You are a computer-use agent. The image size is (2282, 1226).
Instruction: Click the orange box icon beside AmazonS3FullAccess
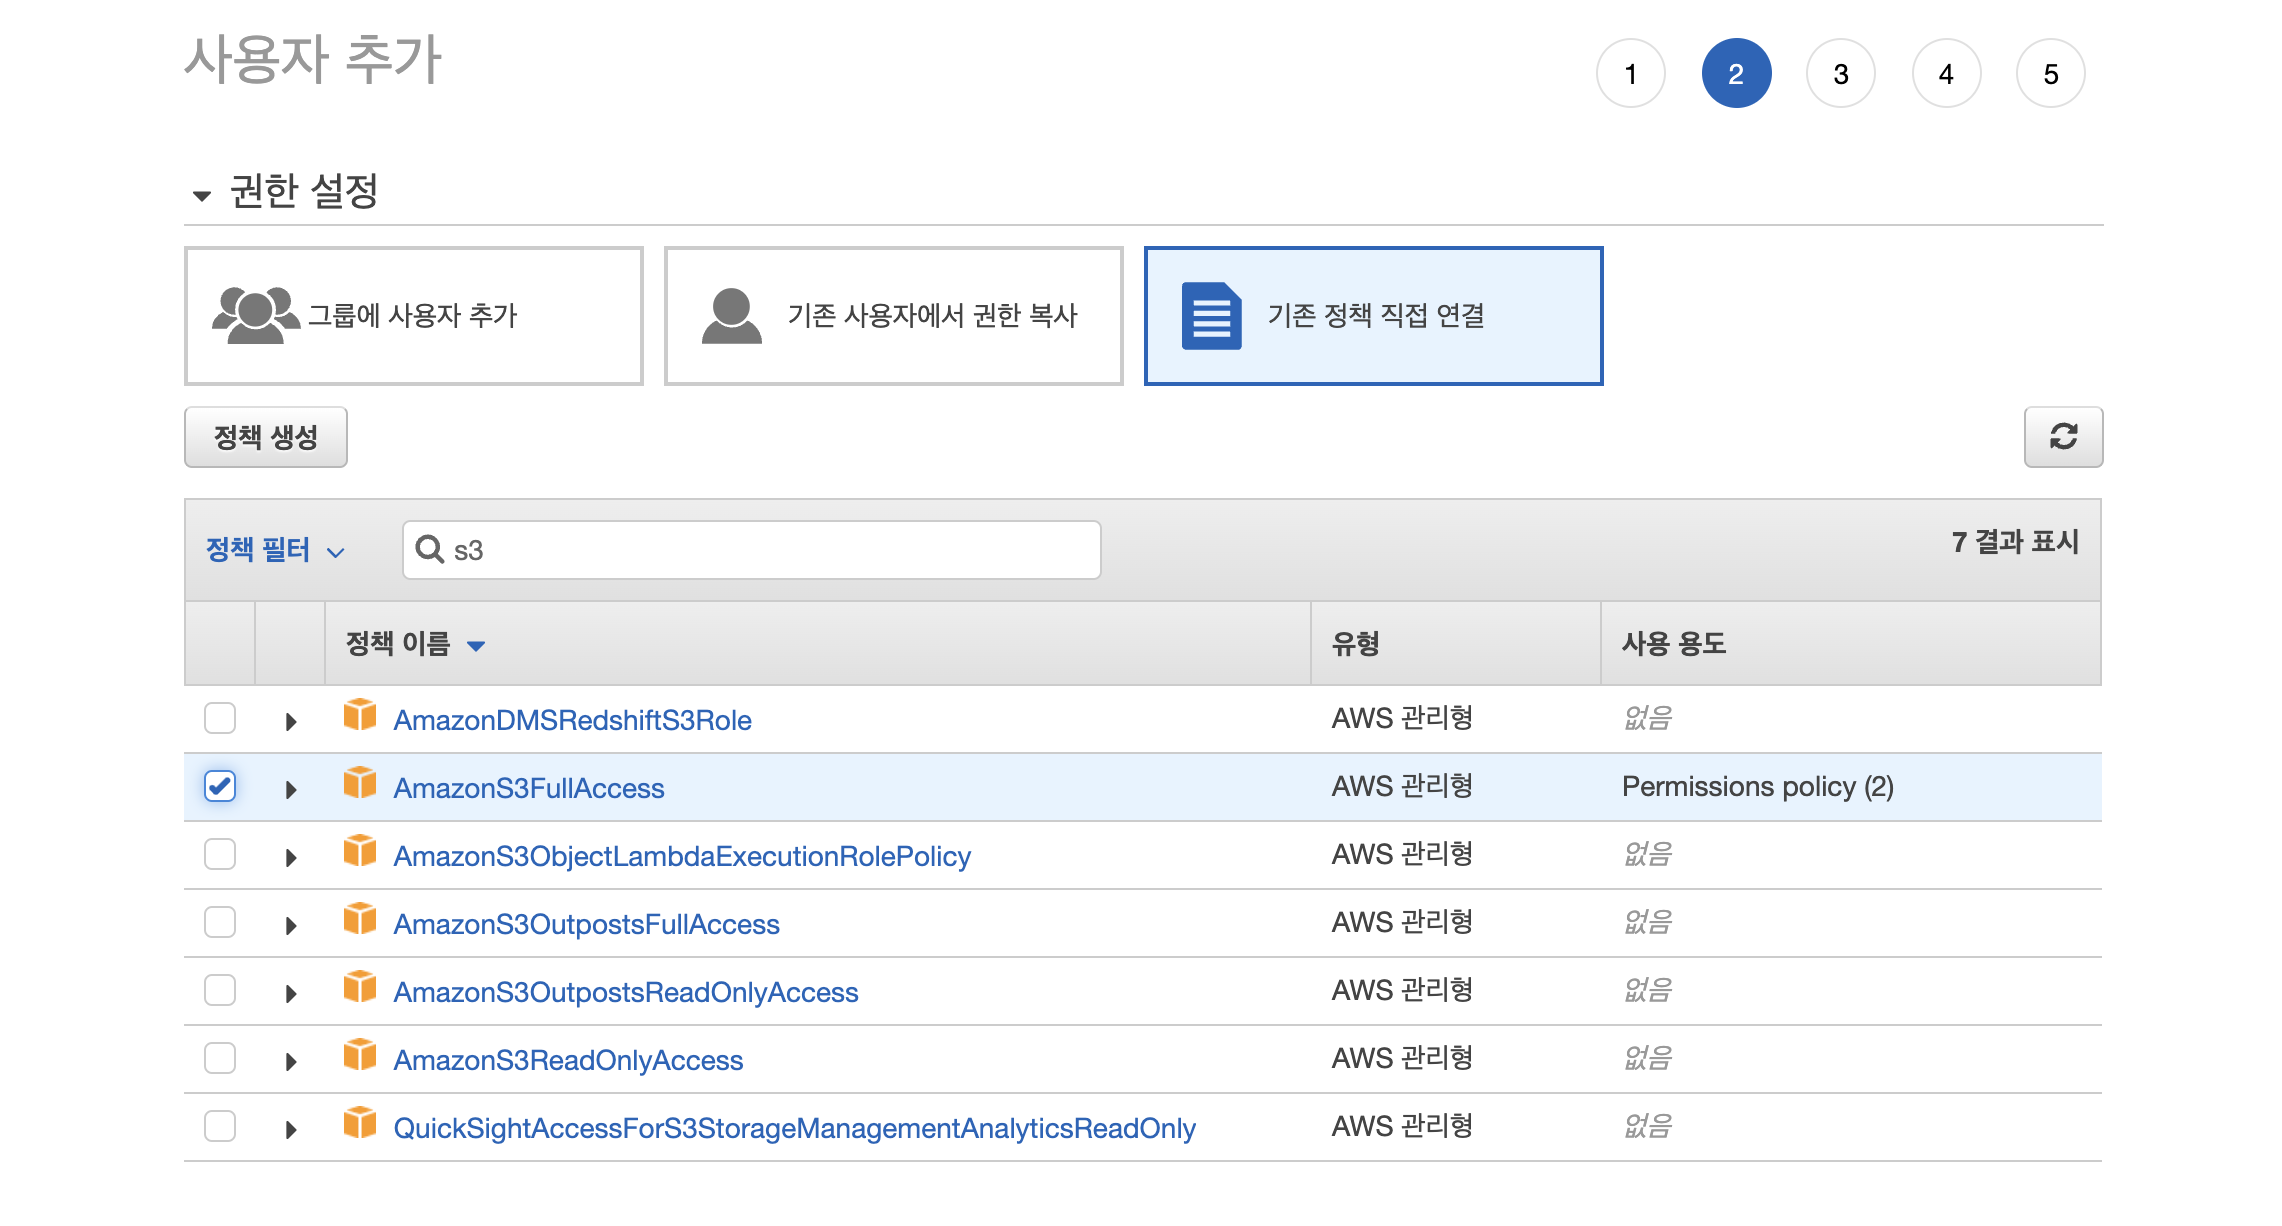pos(359,784)
